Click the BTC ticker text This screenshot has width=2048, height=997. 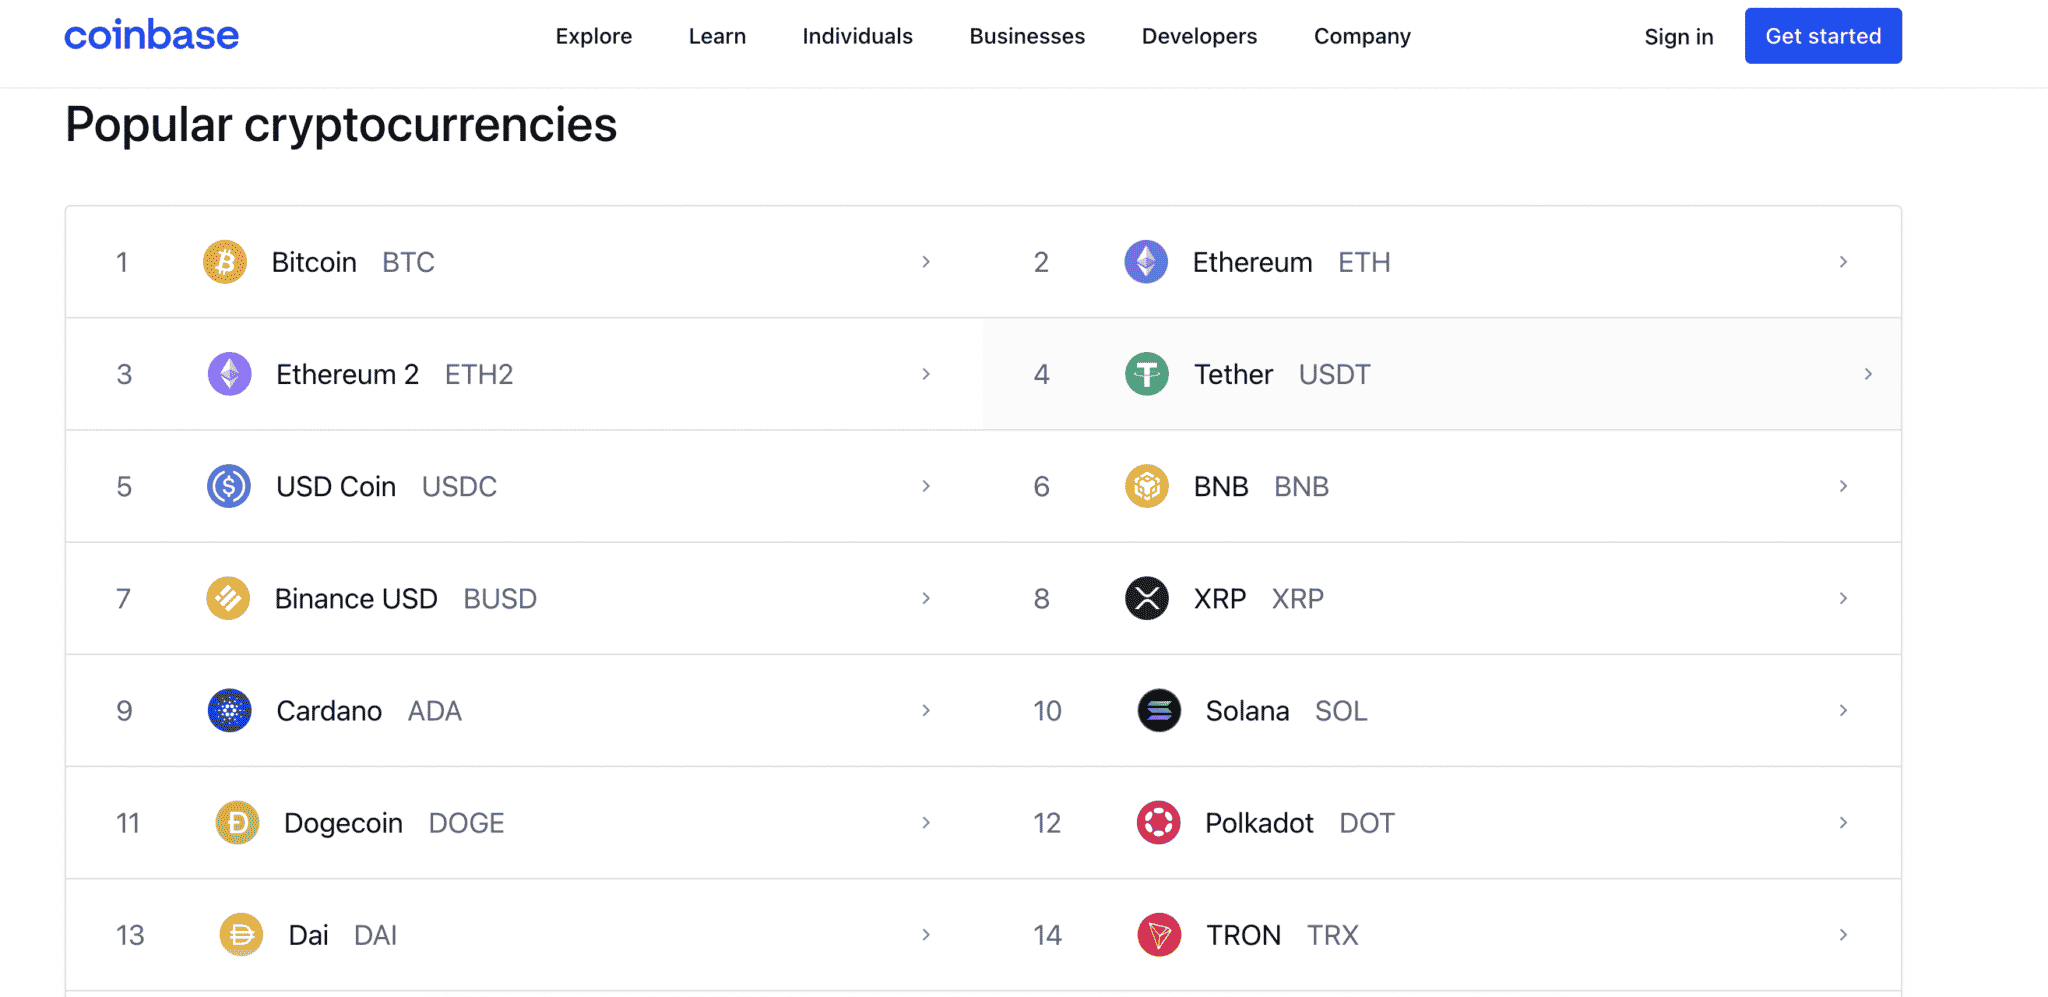point(408,262)
